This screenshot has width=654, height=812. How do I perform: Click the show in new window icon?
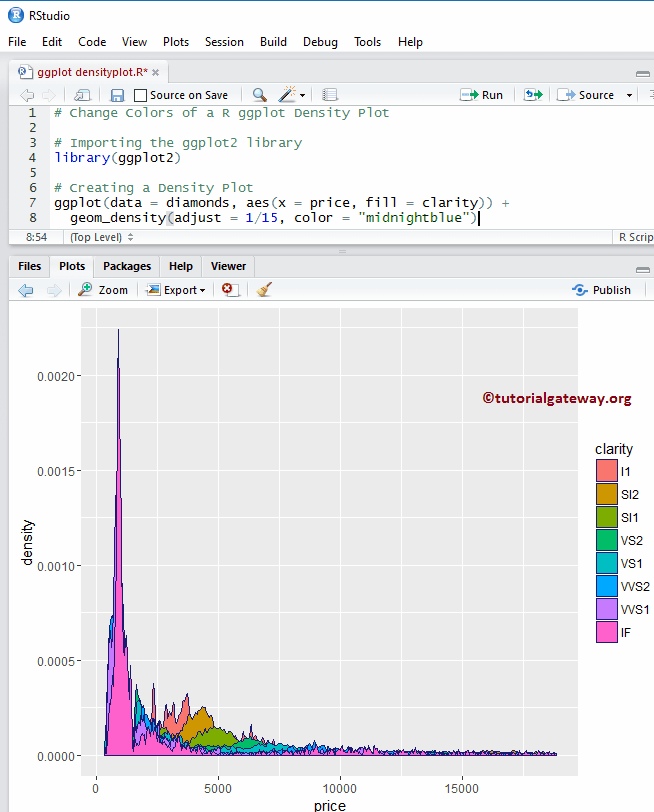(82, 95)
